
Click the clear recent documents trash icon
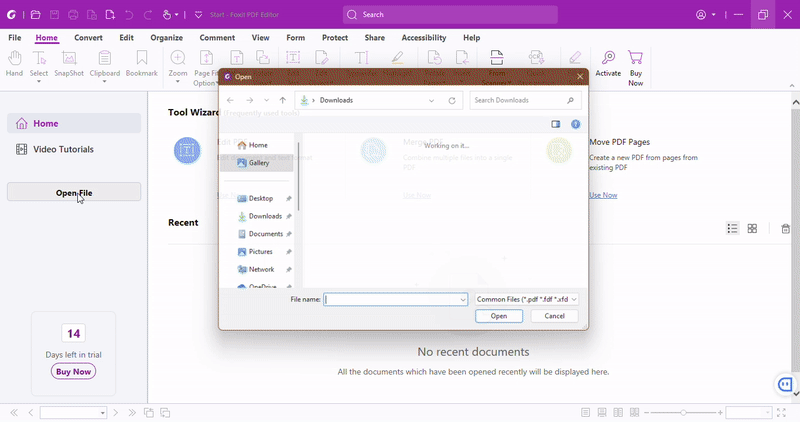pos(786,229)
